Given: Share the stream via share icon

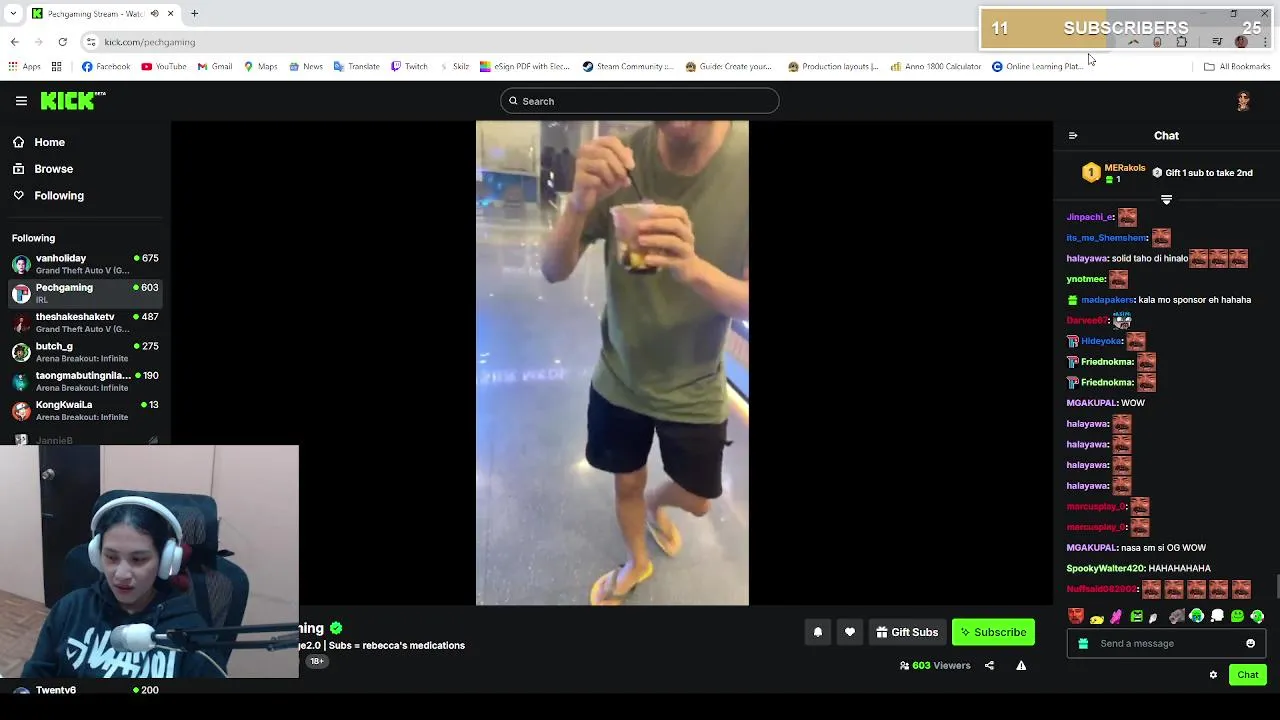Looking at the screenshot, I should tap(989, 666).
